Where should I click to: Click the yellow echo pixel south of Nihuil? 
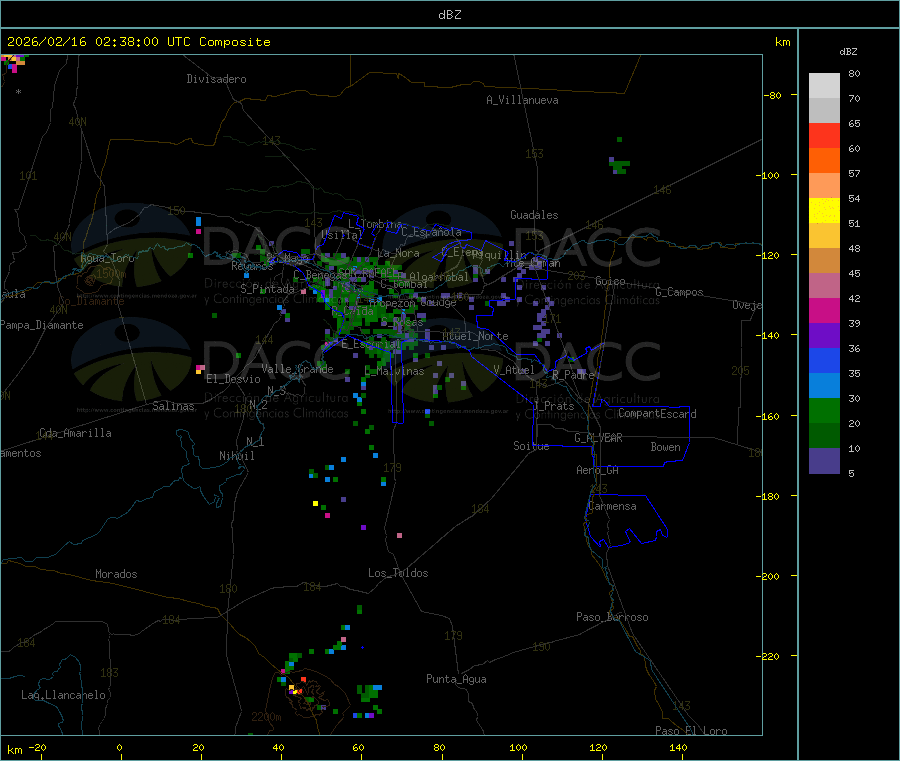click(315, 503)
